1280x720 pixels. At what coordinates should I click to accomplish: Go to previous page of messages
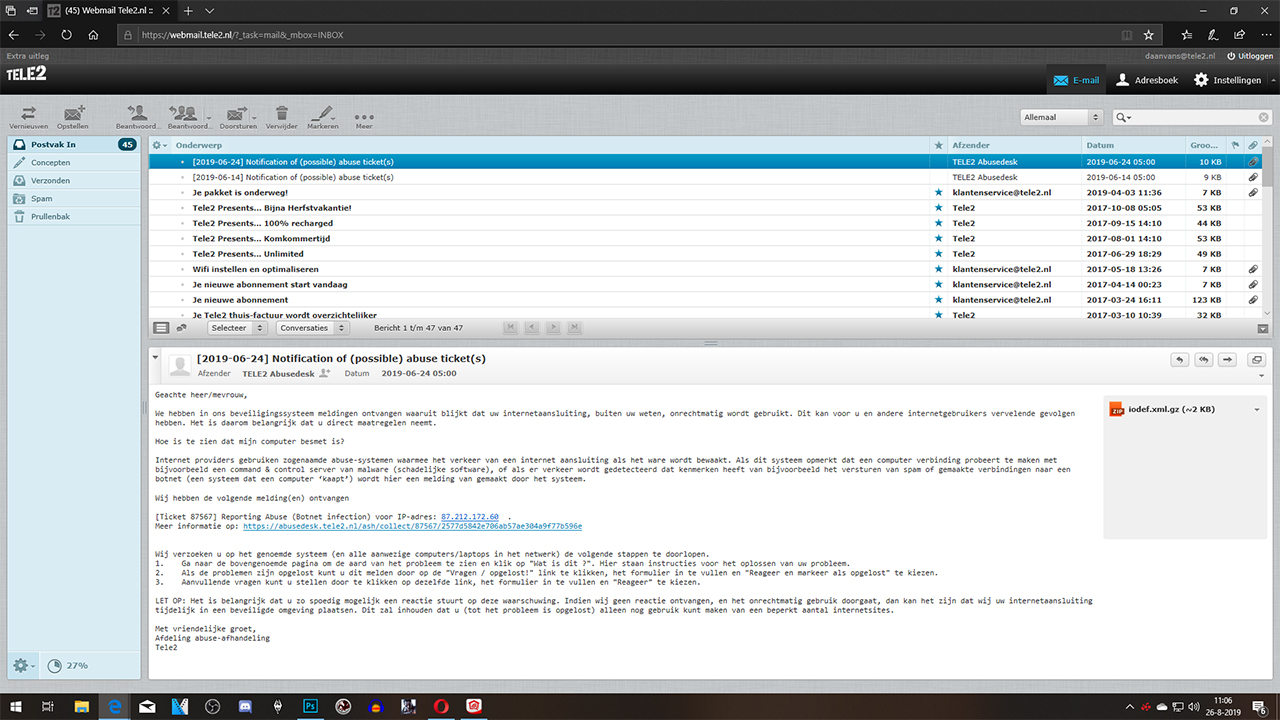point(533,327)
